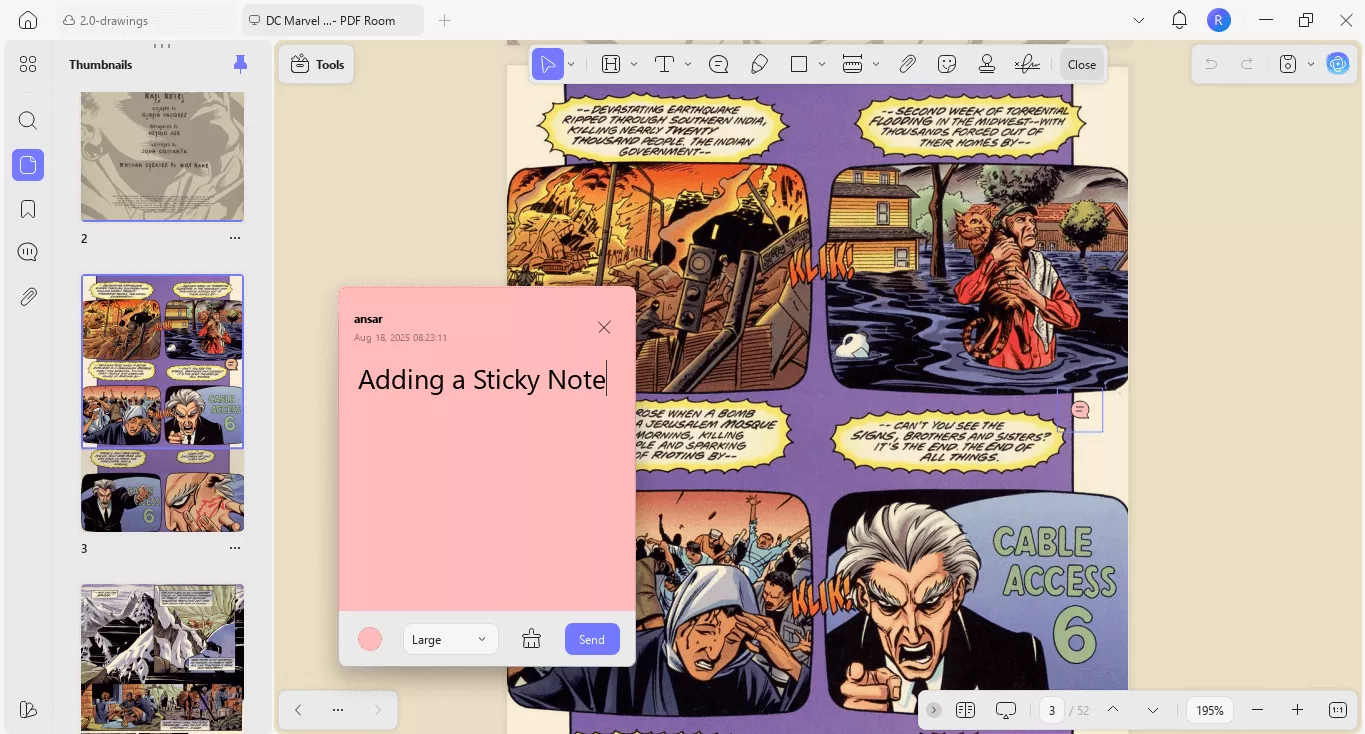Click the 195% zoom level field
This screenshot has height=734, width=1365.
pos(1210,710)
